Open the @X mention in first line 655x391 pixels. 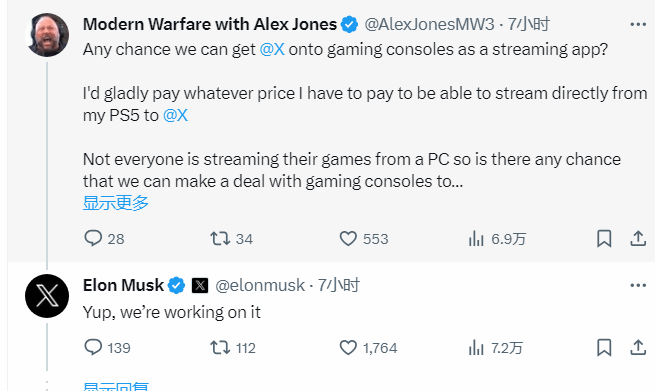(x=272, y=49)
